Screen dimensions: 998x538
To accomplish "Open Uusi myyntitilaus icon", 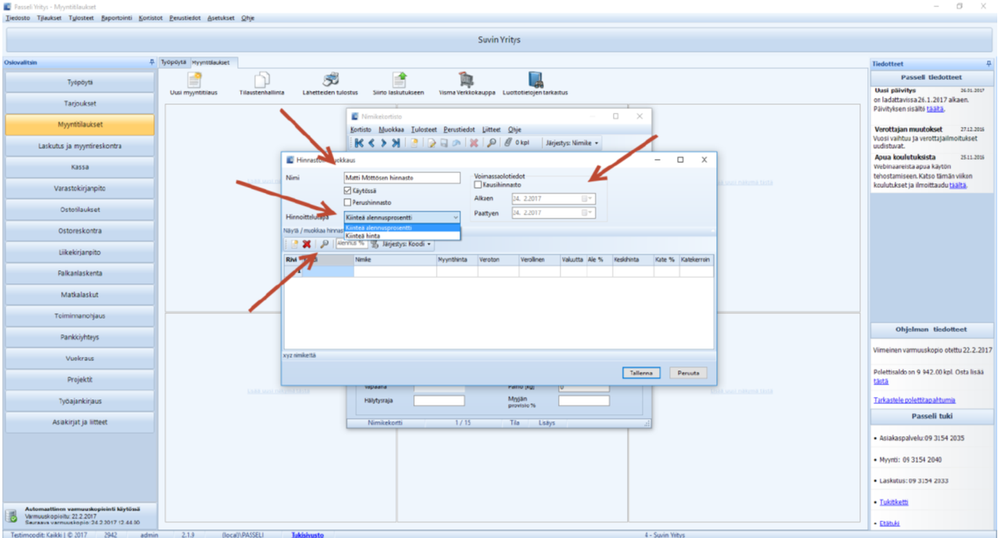I will click(193, 80).
